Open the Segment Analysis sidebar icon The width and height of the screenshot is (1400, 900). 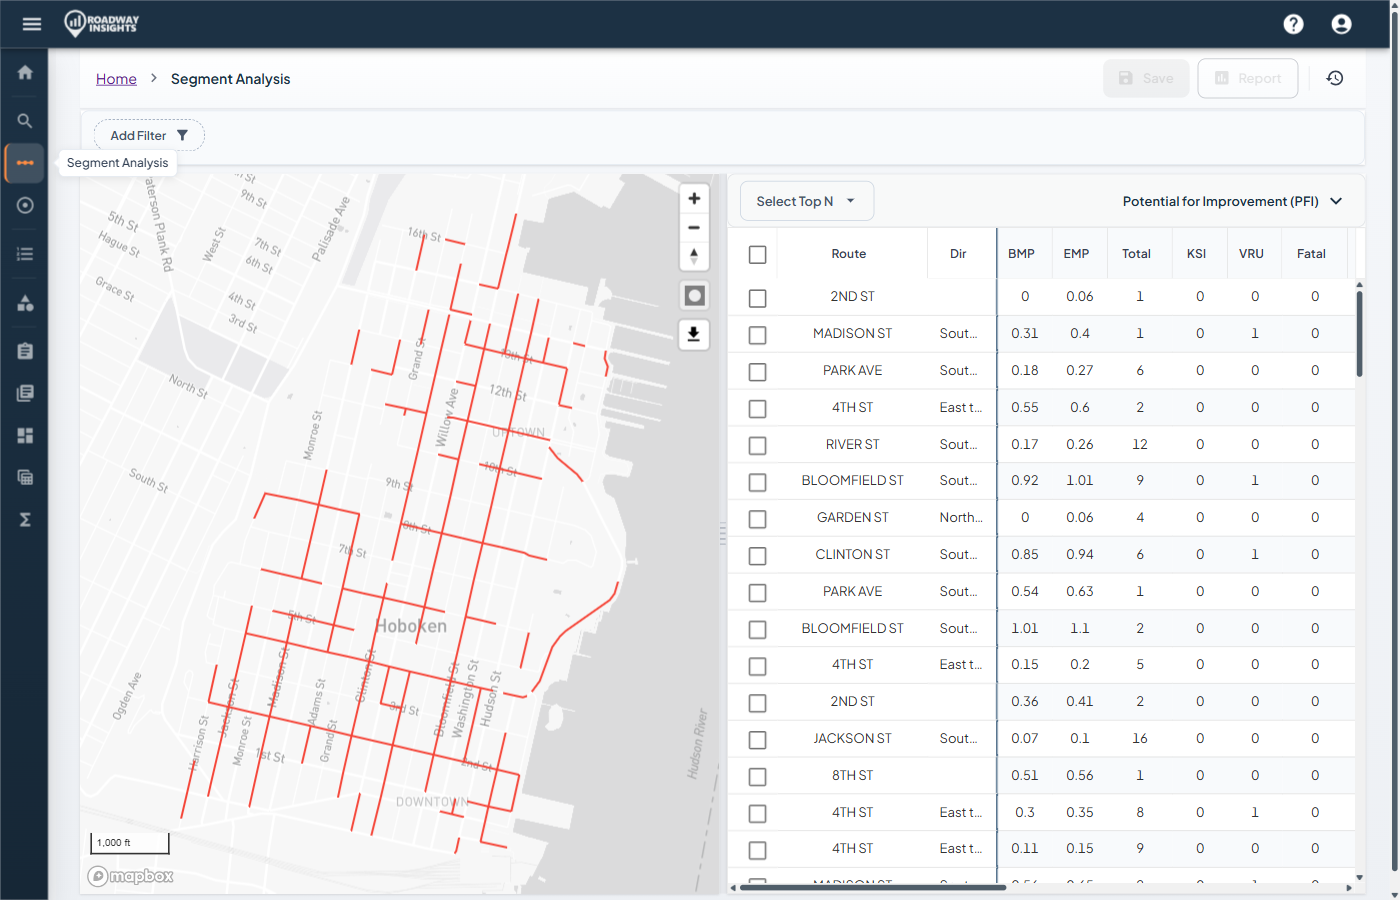(24, 163)
